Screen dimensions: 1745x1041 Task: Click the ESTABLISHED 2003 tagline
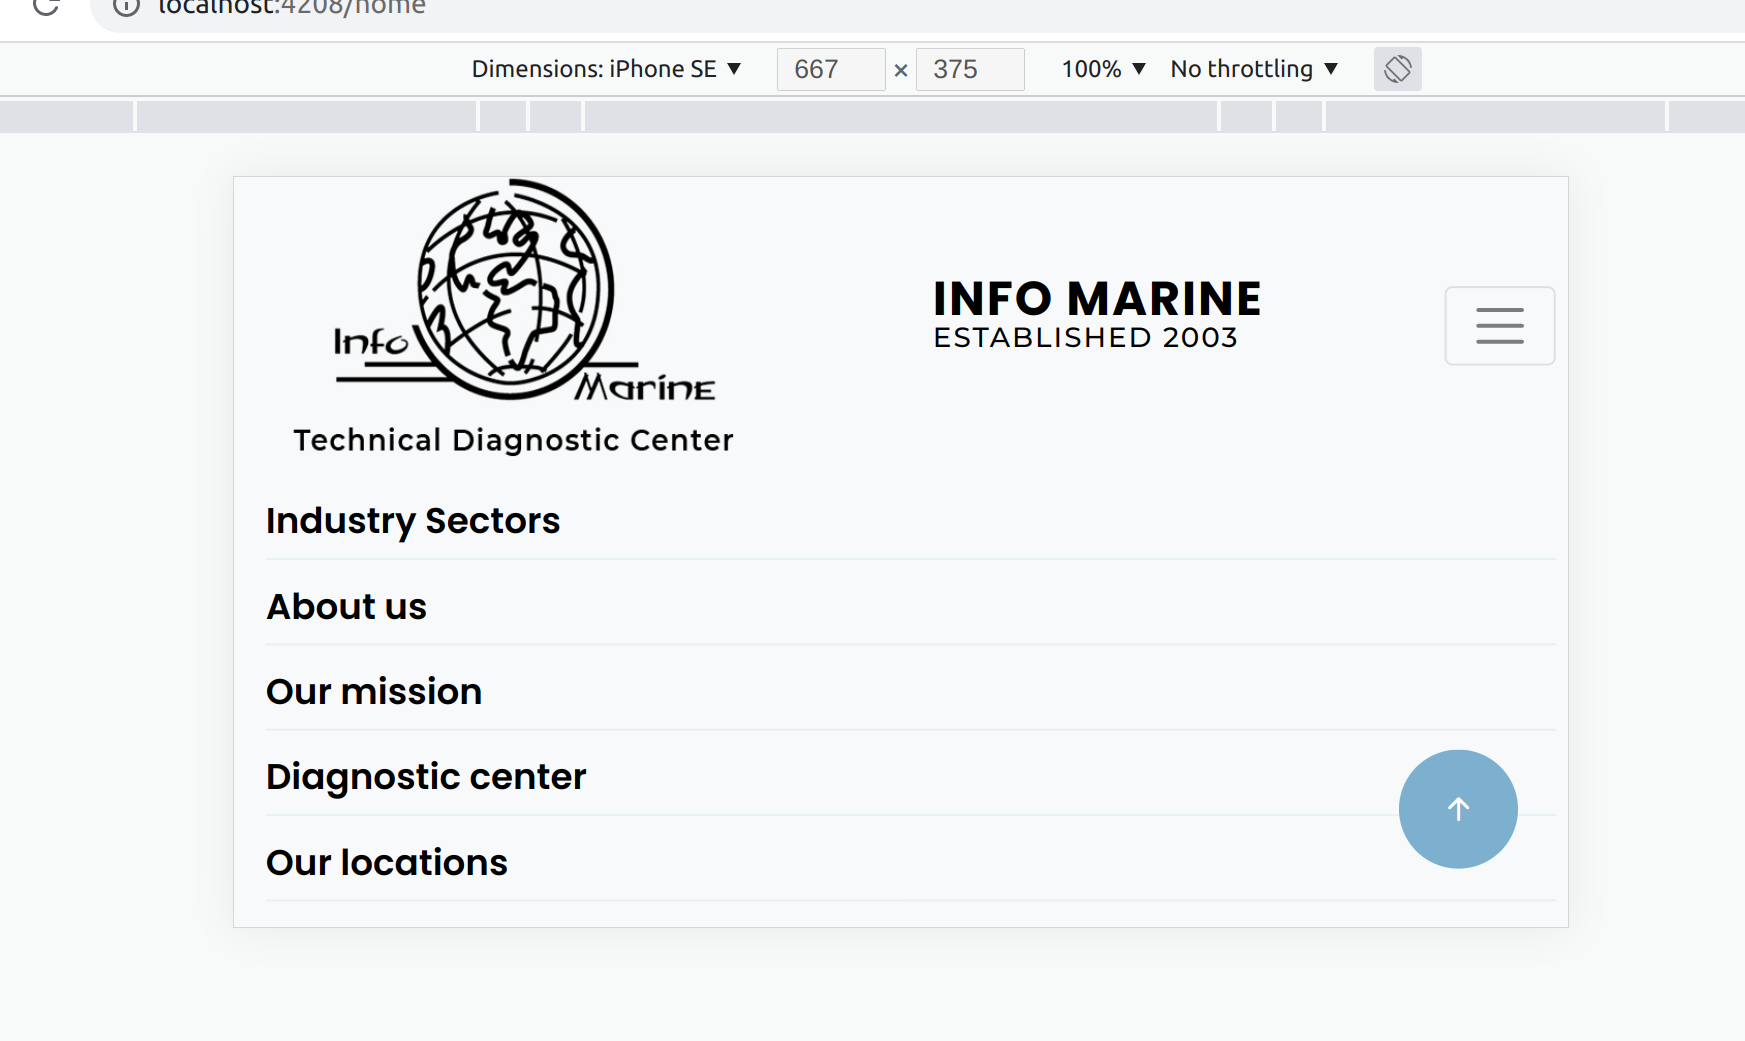(x=1085, y=338)
